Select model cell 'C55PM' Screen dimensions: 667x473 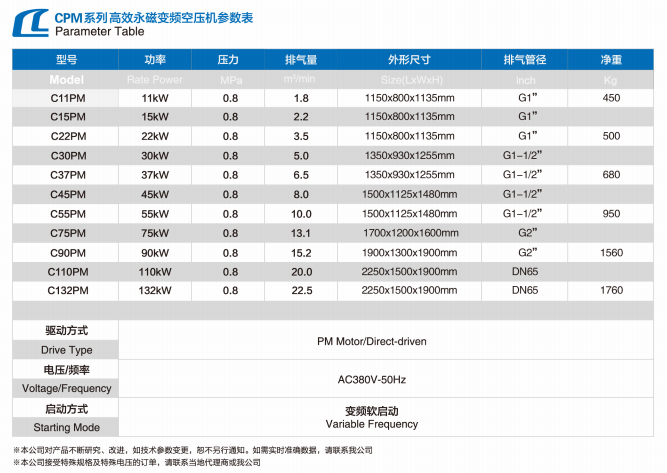click(68, 214)
